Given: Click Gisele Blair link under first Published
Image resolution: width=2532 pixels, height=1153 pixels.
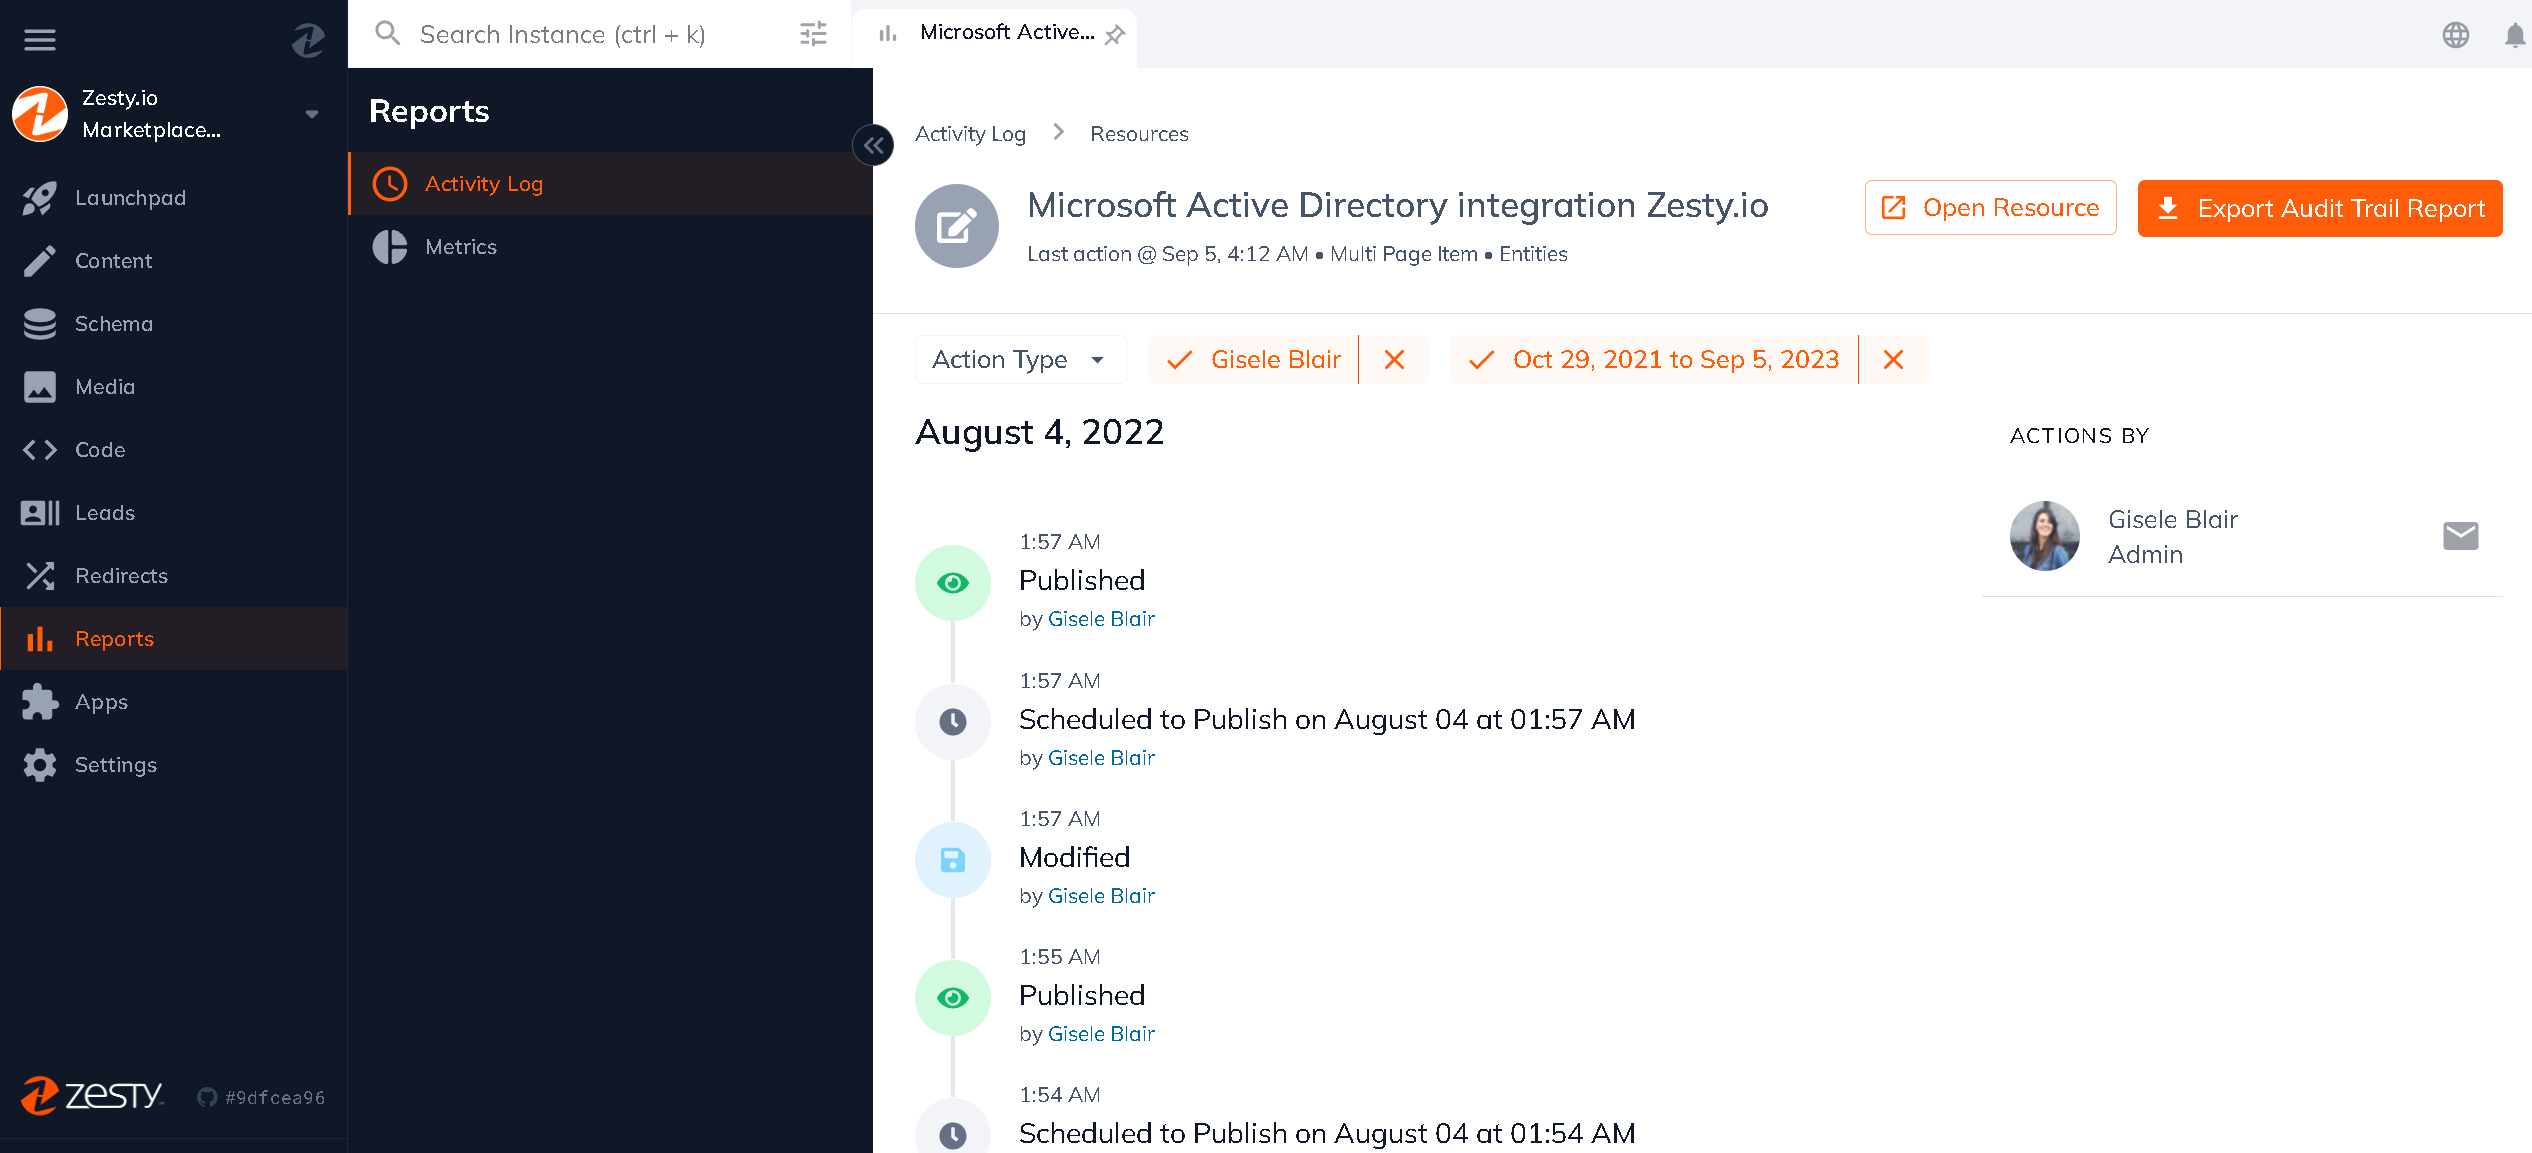Looking at the screenshot, I should 1101,619.
